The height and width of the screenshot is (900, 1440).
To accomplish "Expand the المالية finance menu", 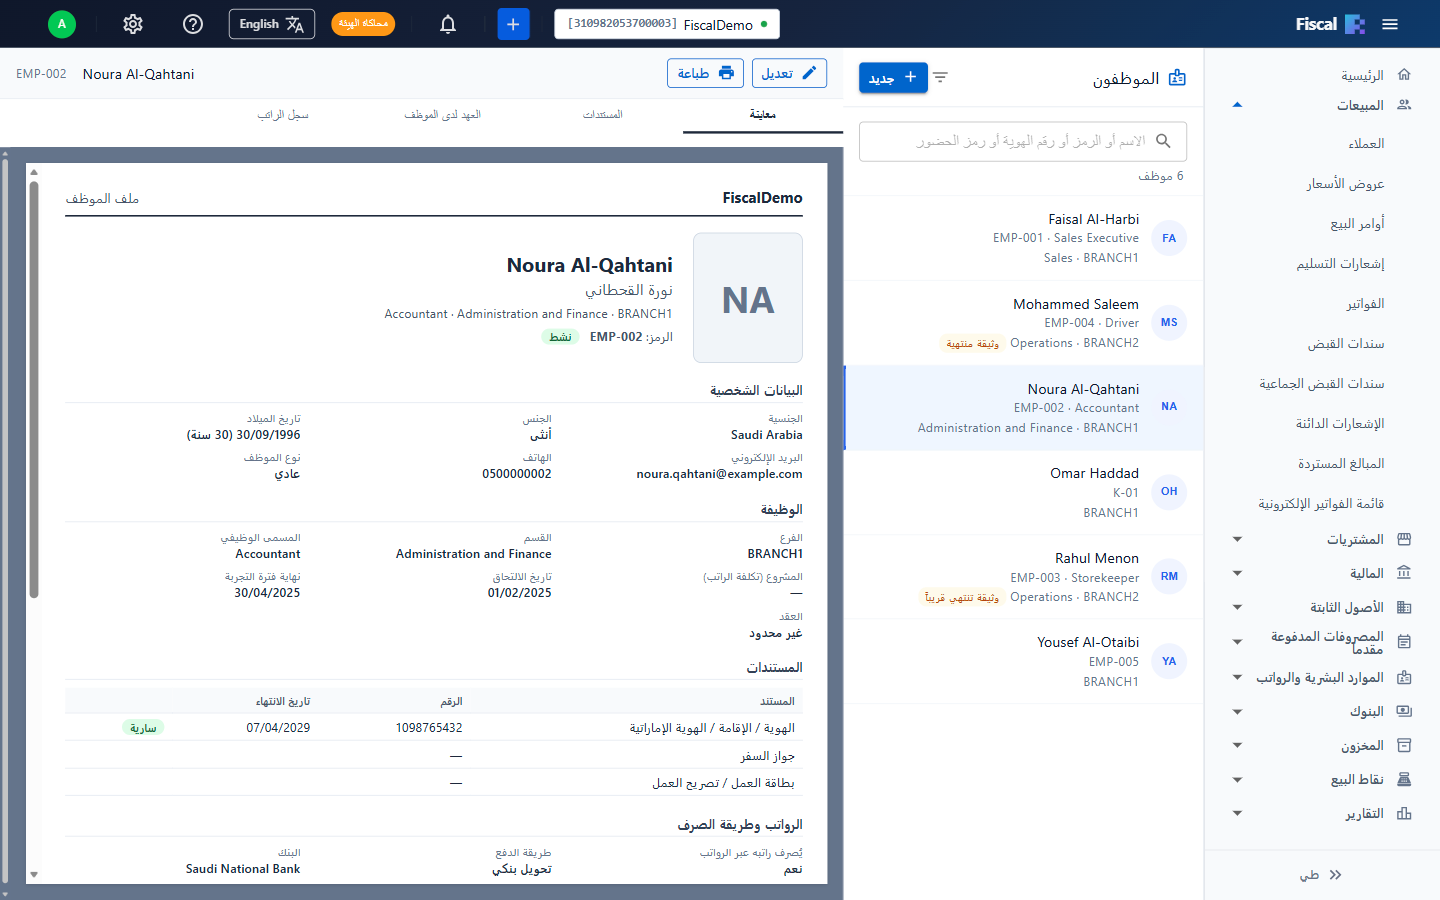I will [1237, 573].
